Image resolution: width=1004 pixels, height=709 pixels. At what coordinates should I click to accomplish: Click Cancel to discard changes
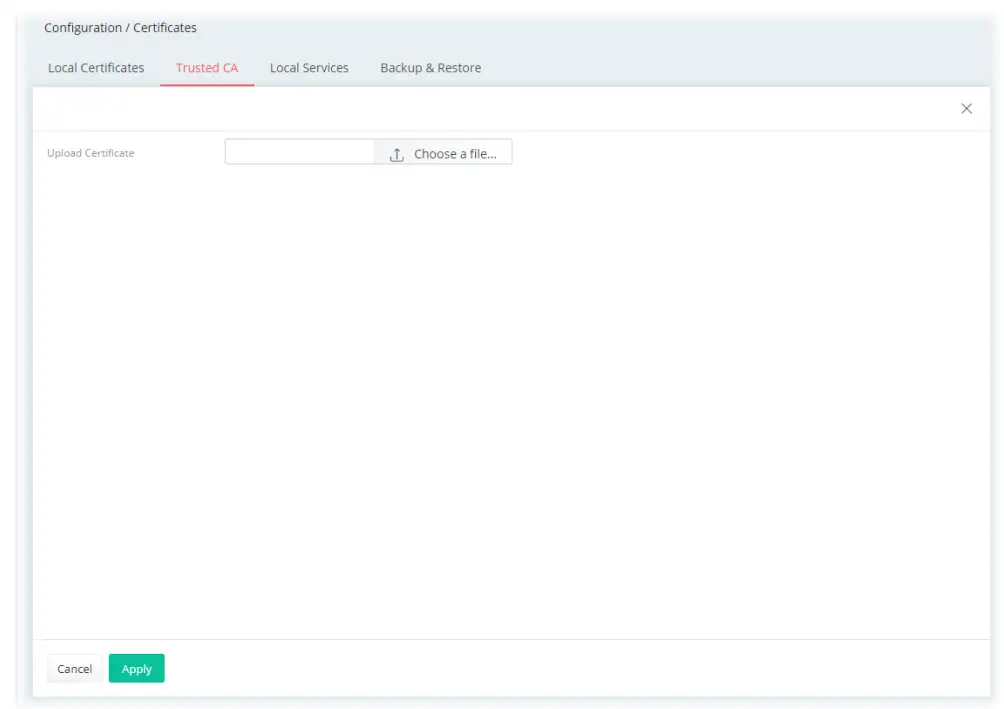coord(74,668)
